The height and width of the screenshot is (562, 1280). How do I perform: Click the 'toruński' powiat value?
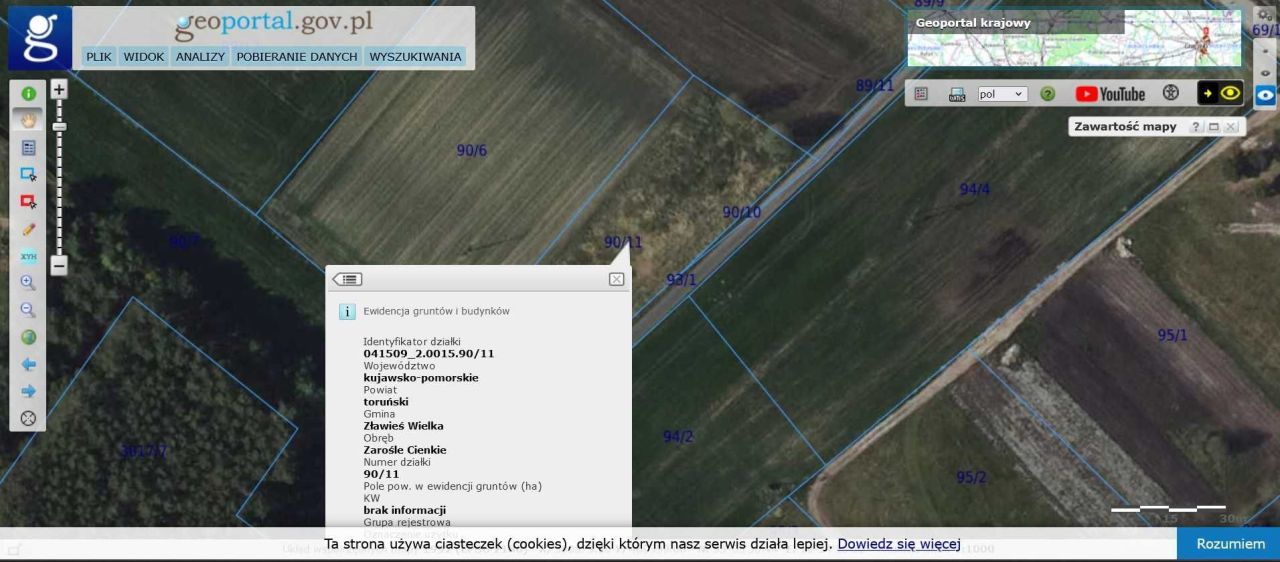click(385, 402)
